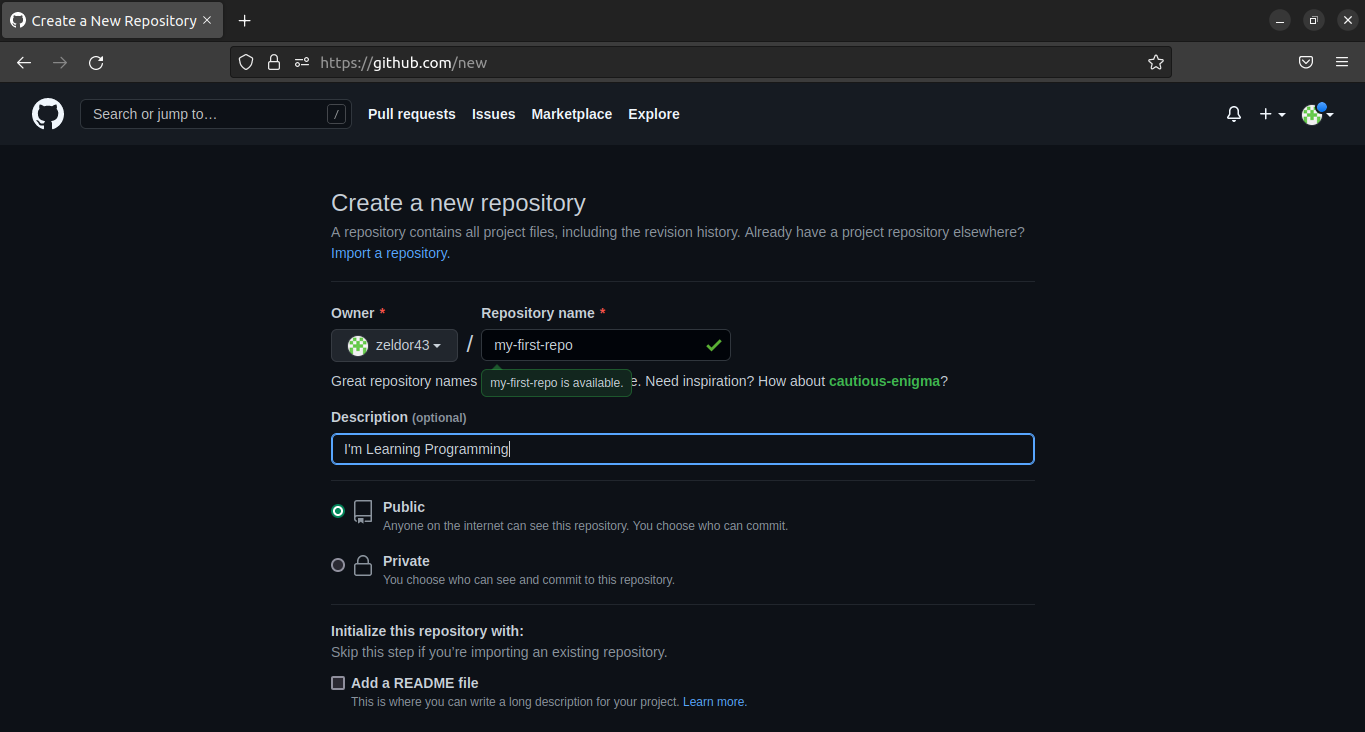Open Issues in navigation
Screen dimensions: 1365x732
(x=494, y=114)
